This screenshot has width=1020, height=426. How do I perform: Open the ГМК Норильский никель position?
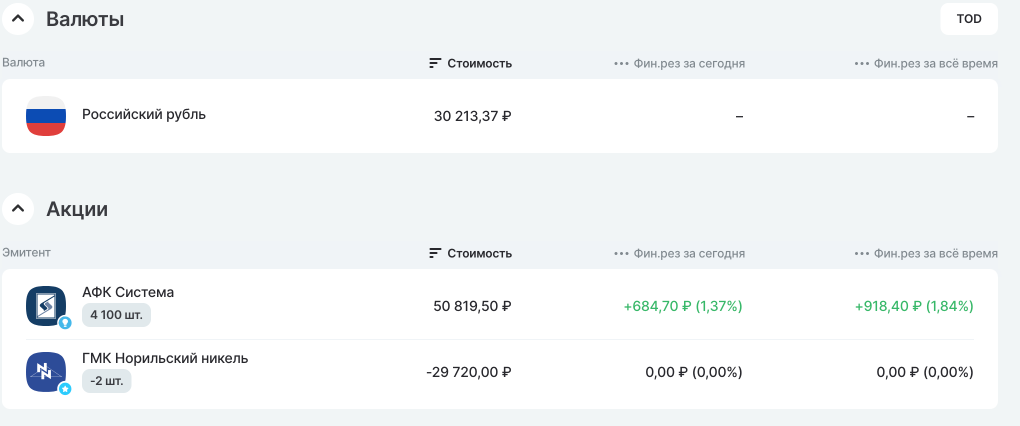[165, 358]
